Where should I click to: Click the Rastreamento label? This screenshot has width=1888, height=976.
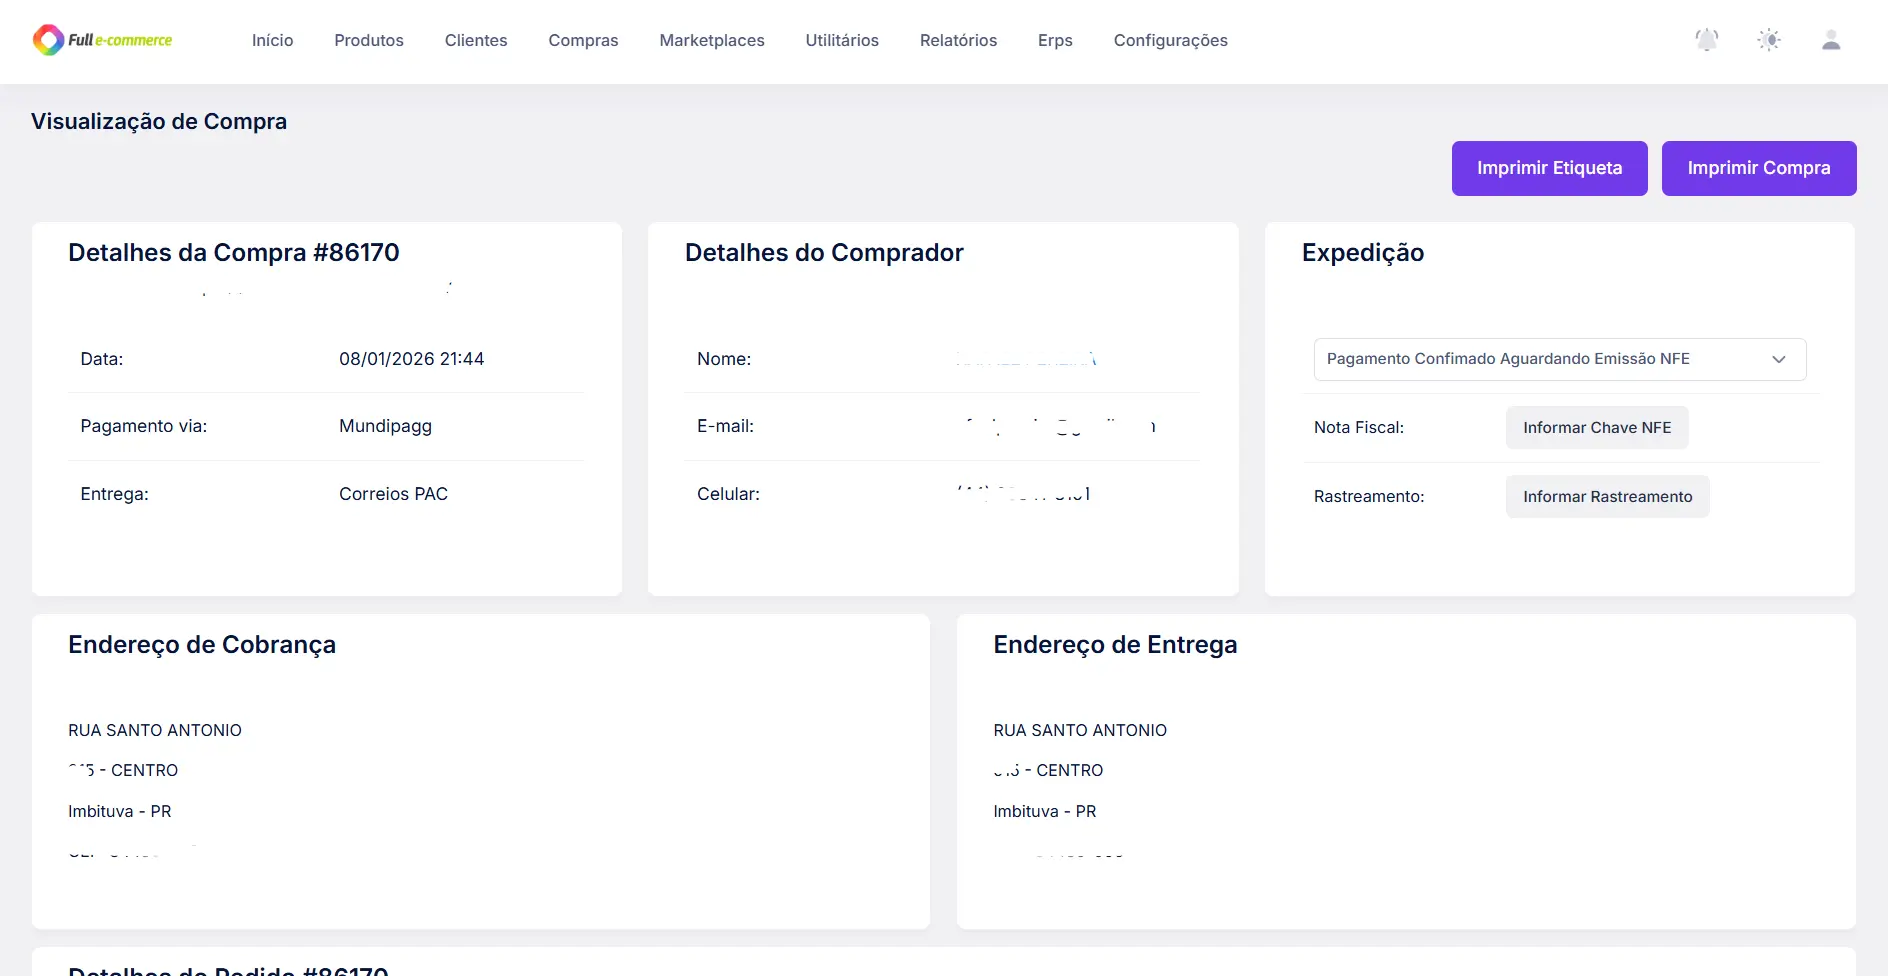[x=1369, y=496]
